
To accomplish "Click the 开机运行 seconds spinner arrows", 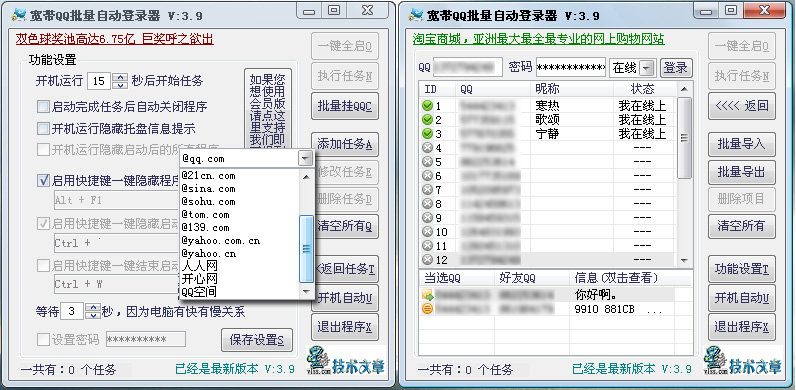I will click(x=120, y=80).
